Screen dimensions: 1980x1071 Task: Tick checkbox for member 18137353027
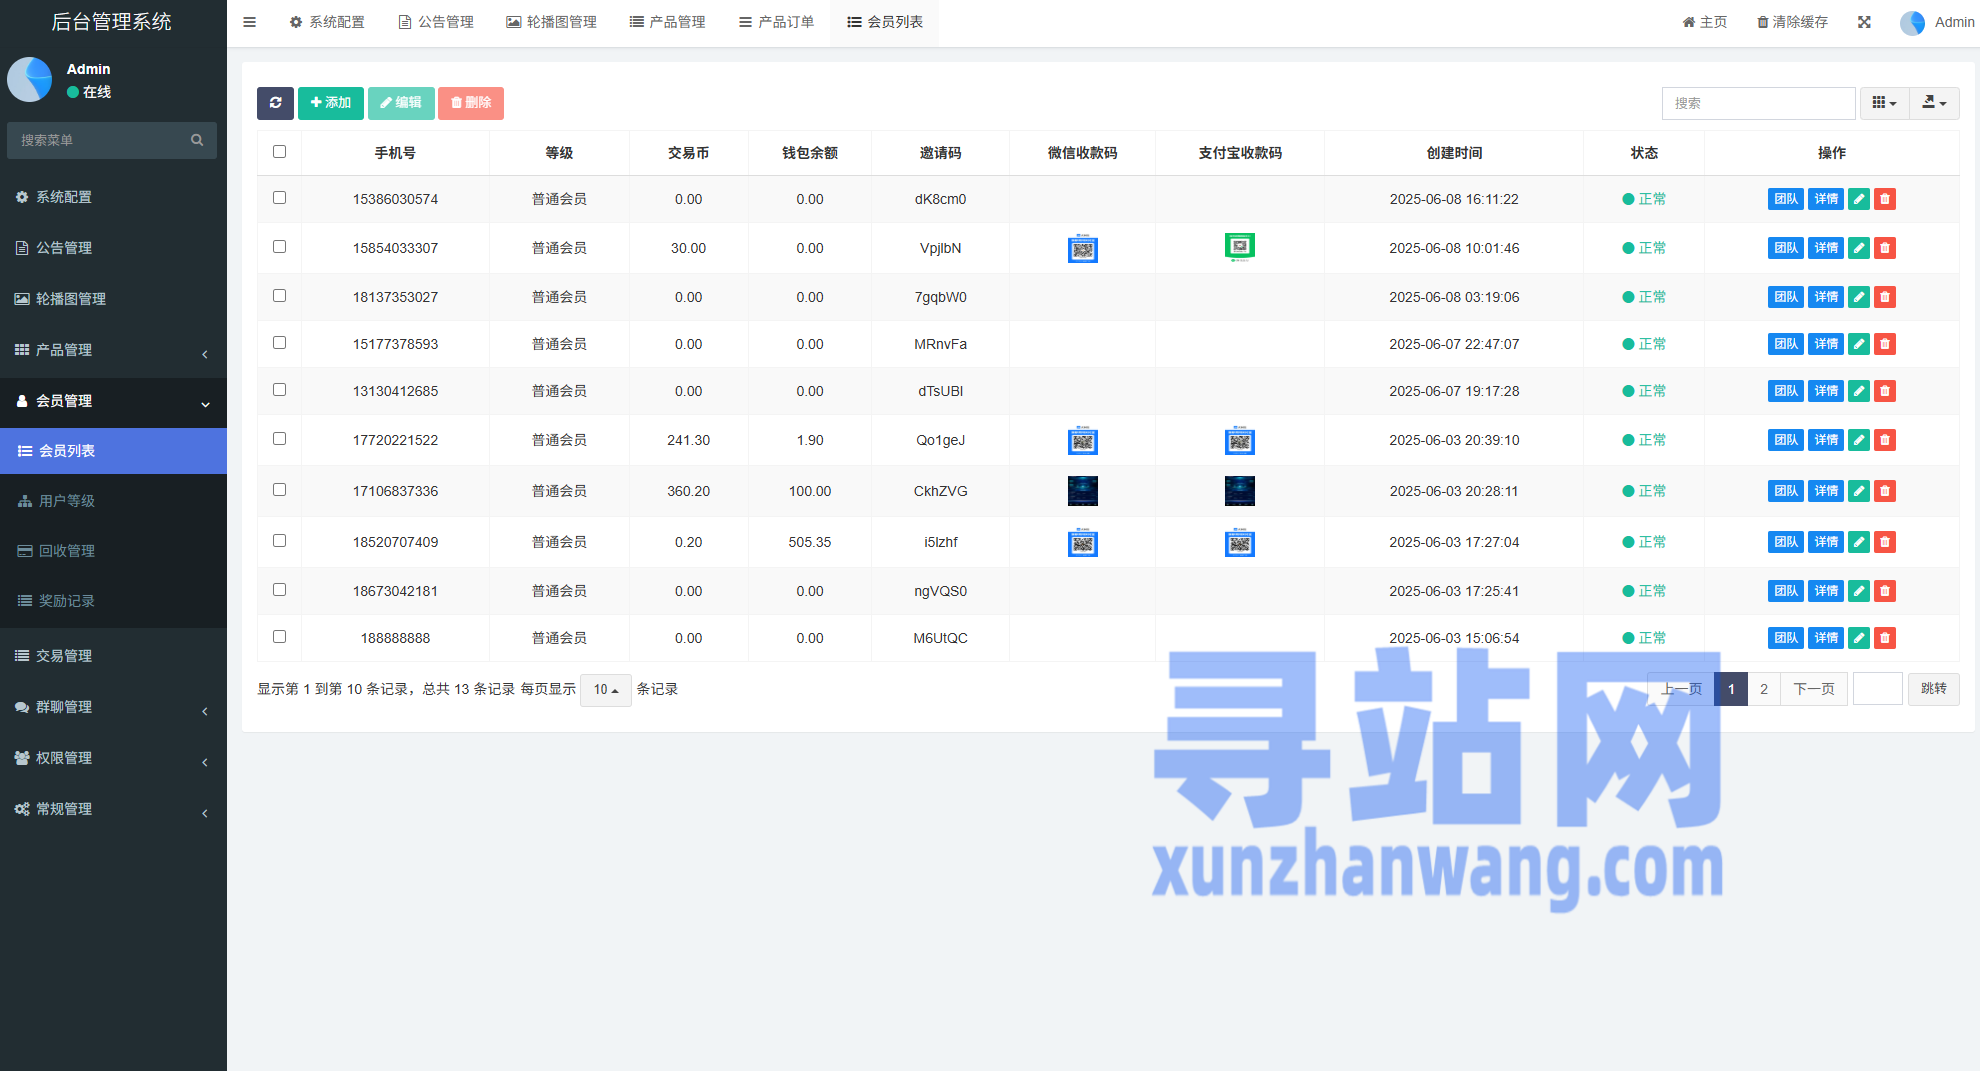coord(280,296)
